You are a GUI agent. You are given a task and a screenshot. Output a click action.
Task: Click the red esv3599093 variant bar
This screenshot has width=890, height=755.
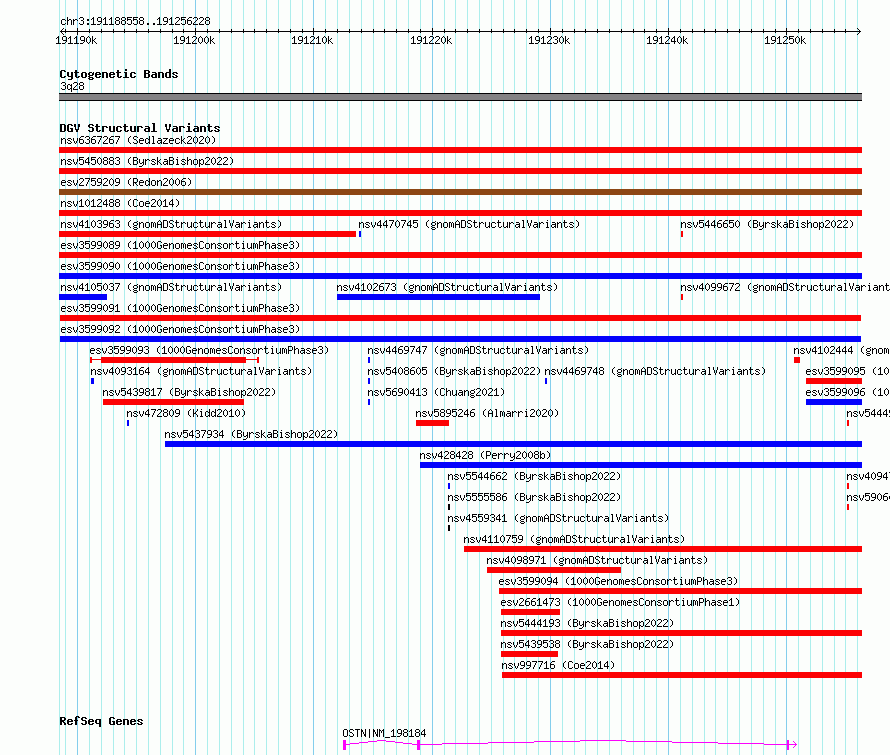(174, 360)
